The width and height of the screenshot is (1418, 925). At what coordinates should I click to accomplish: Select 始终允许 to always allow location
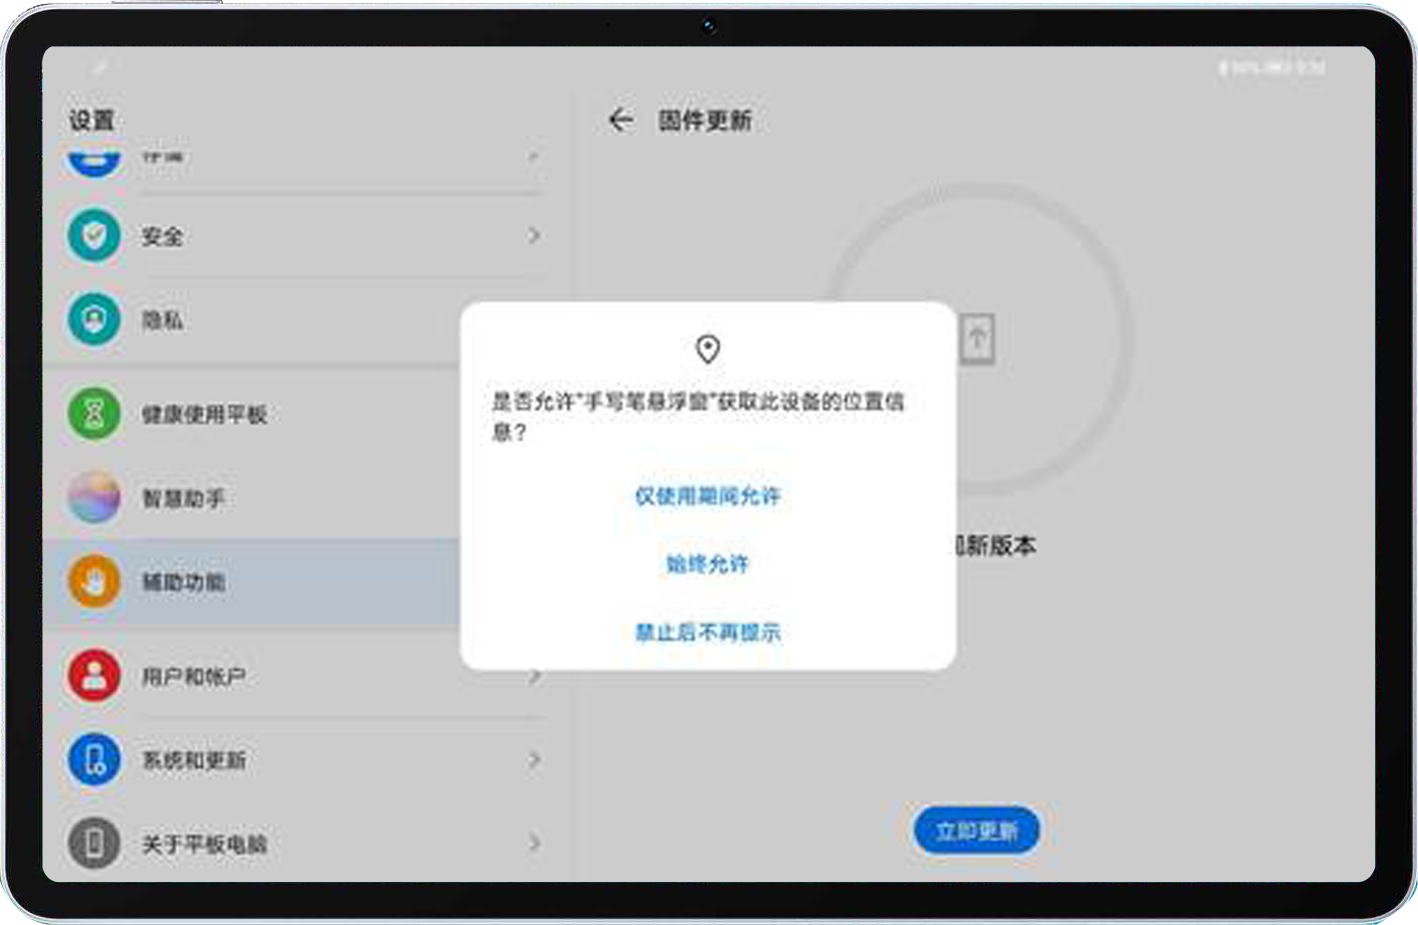pyautogui.click(x=708, y=564)
